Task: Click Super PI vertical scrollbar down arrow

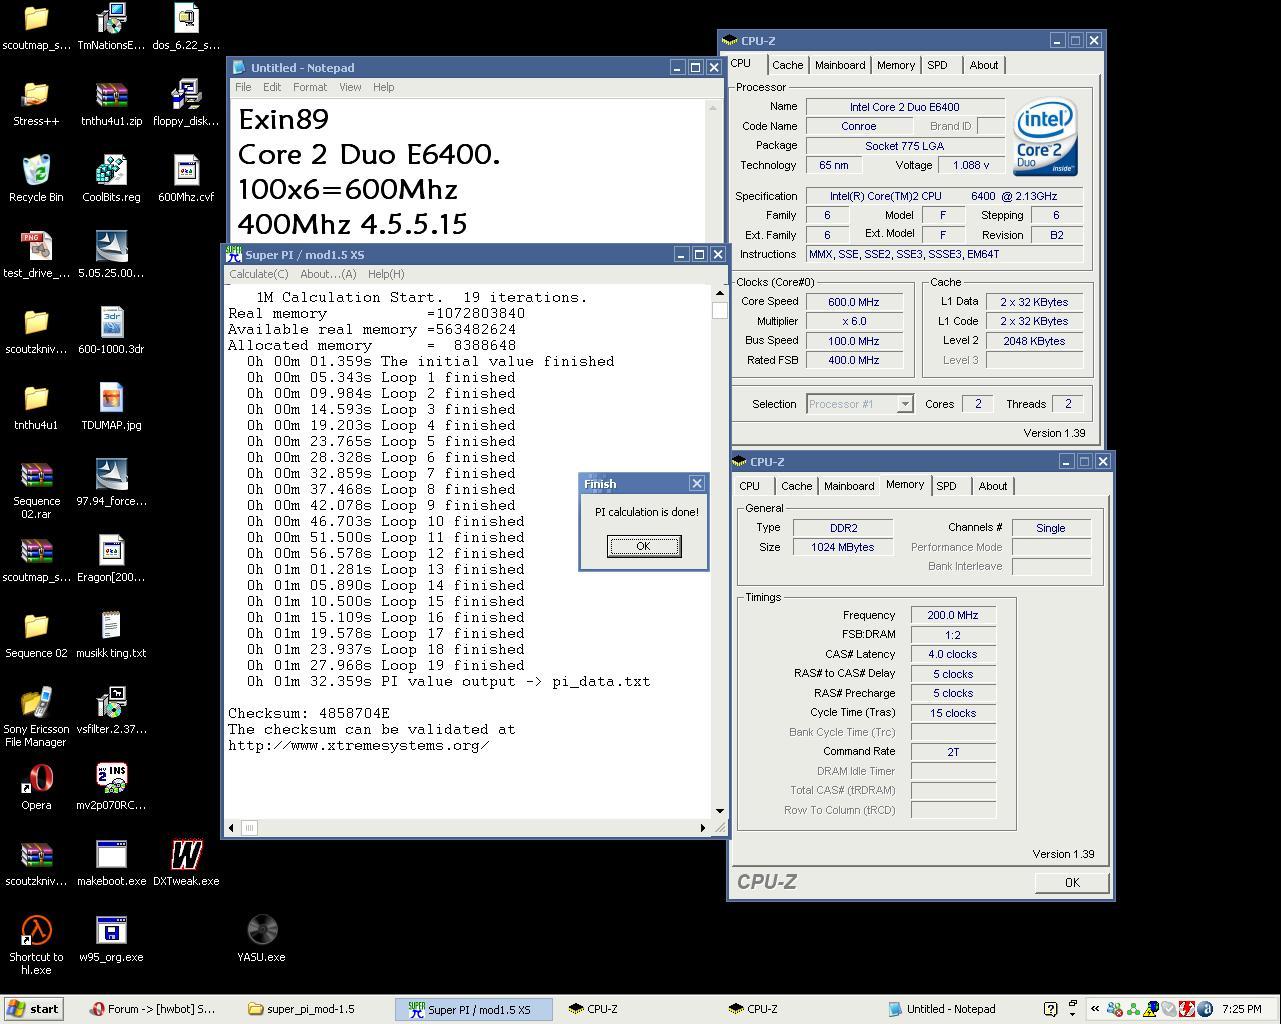Action: tap(719, 811)
